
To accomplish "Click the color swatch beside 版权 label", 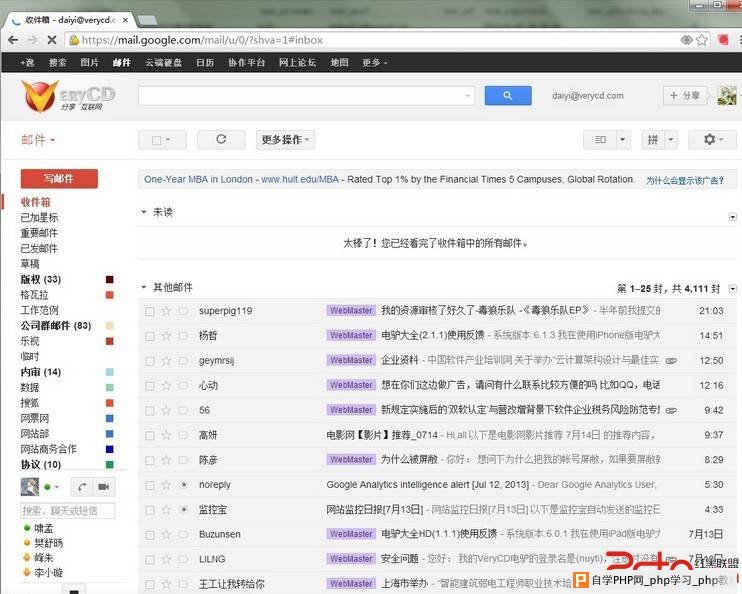I will pos(109,279).
